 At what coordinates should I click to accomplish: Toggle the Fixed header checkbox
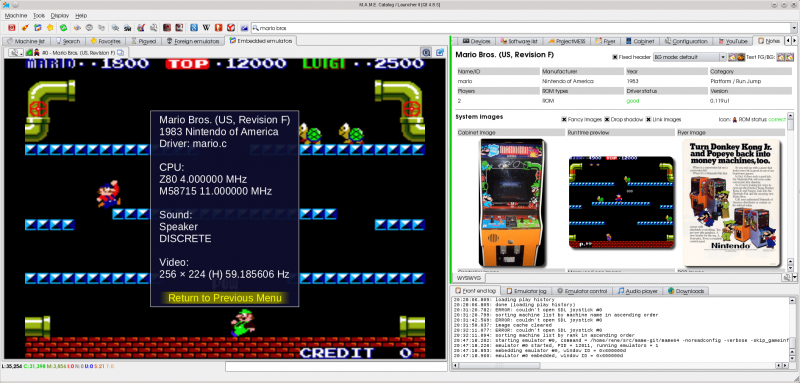[615, 57]
